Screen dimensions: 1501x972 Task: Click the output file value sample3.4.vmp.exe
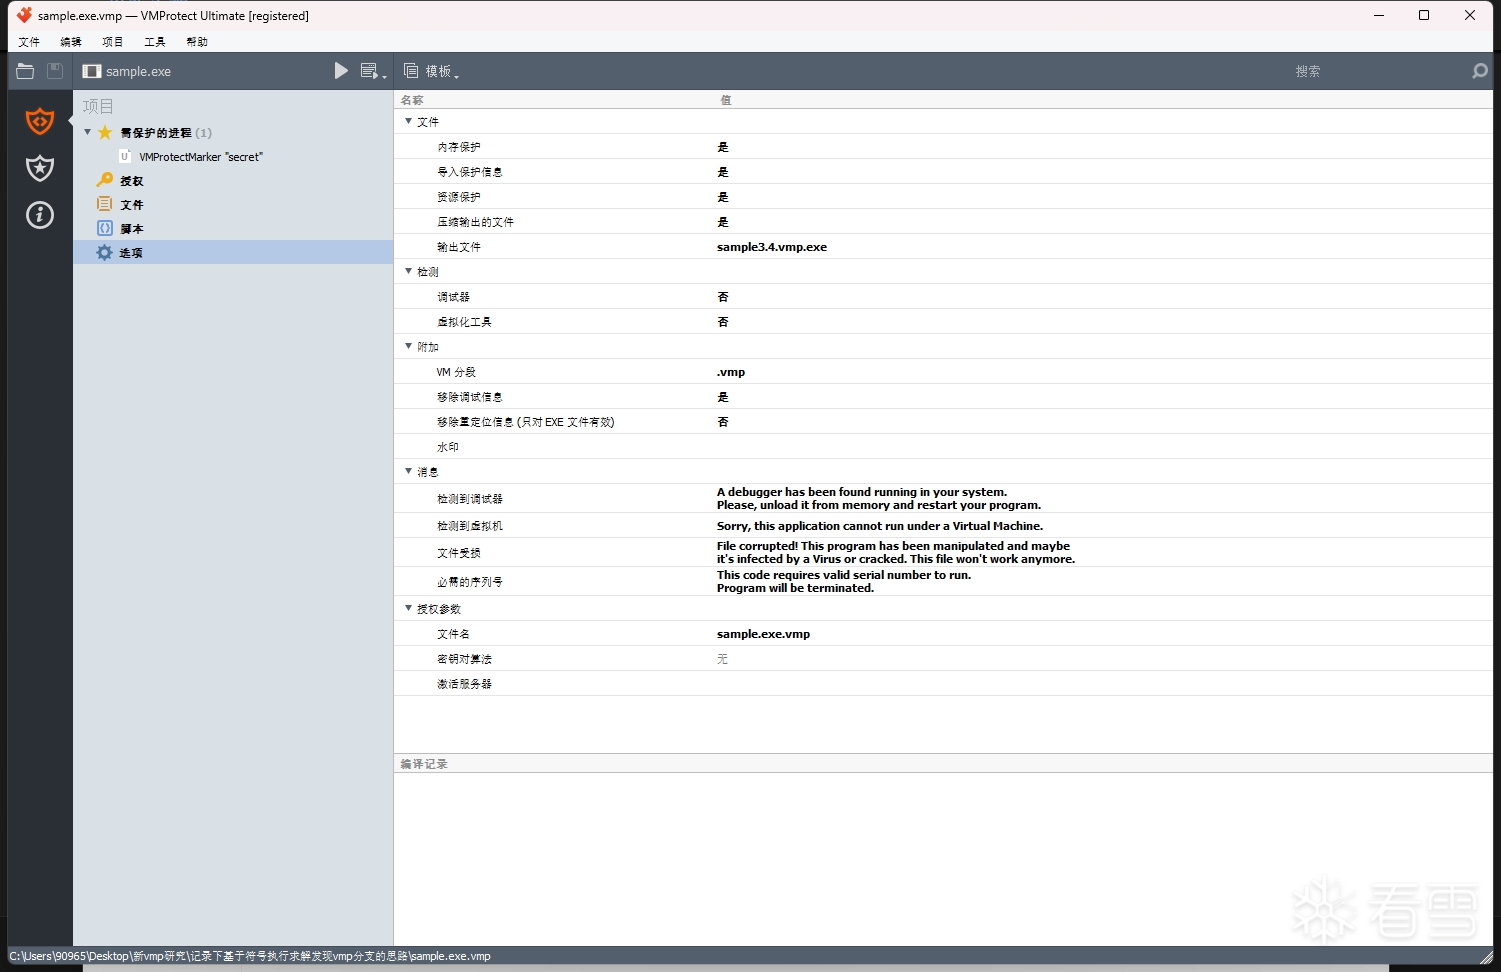pyautogui.click(x=772, y=247)
